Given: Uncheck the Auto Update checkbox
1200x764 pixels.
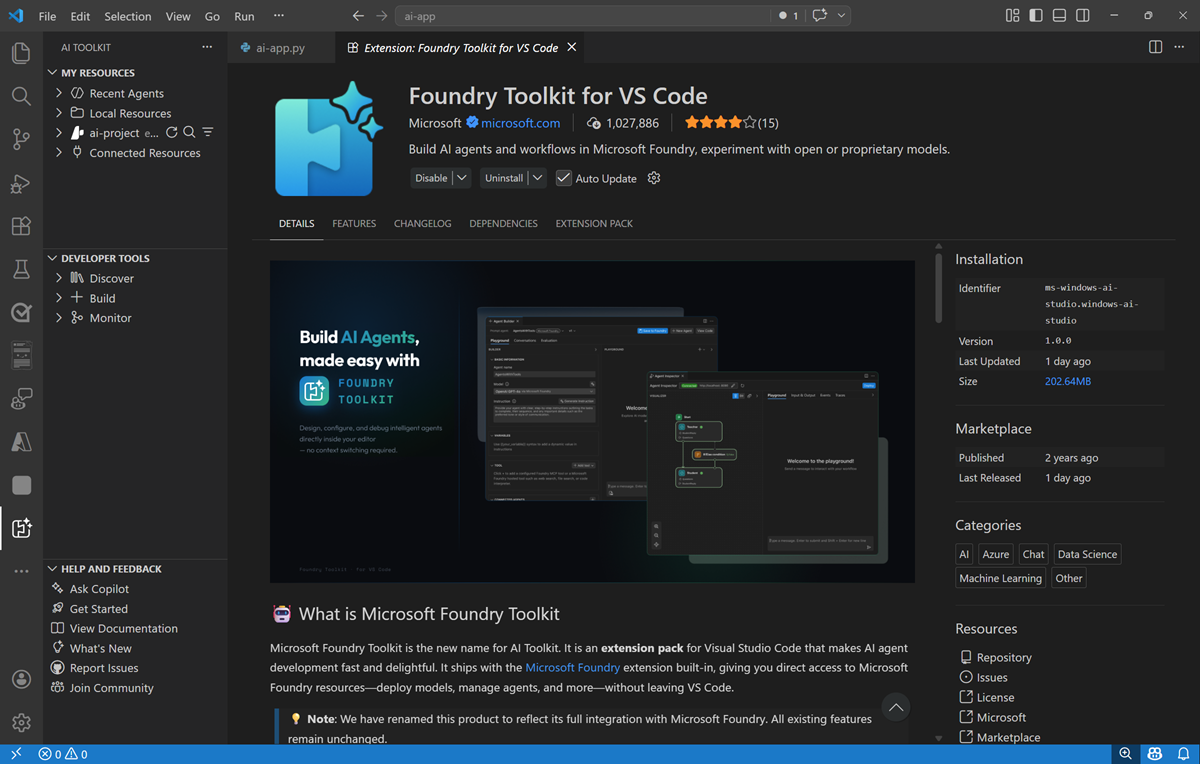Looking at the screenshot, I should (x=565, y=178).
